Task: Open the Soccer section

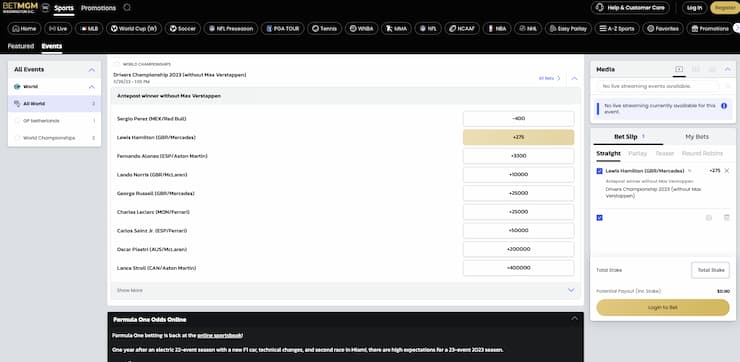Action: tap(183, 29)
